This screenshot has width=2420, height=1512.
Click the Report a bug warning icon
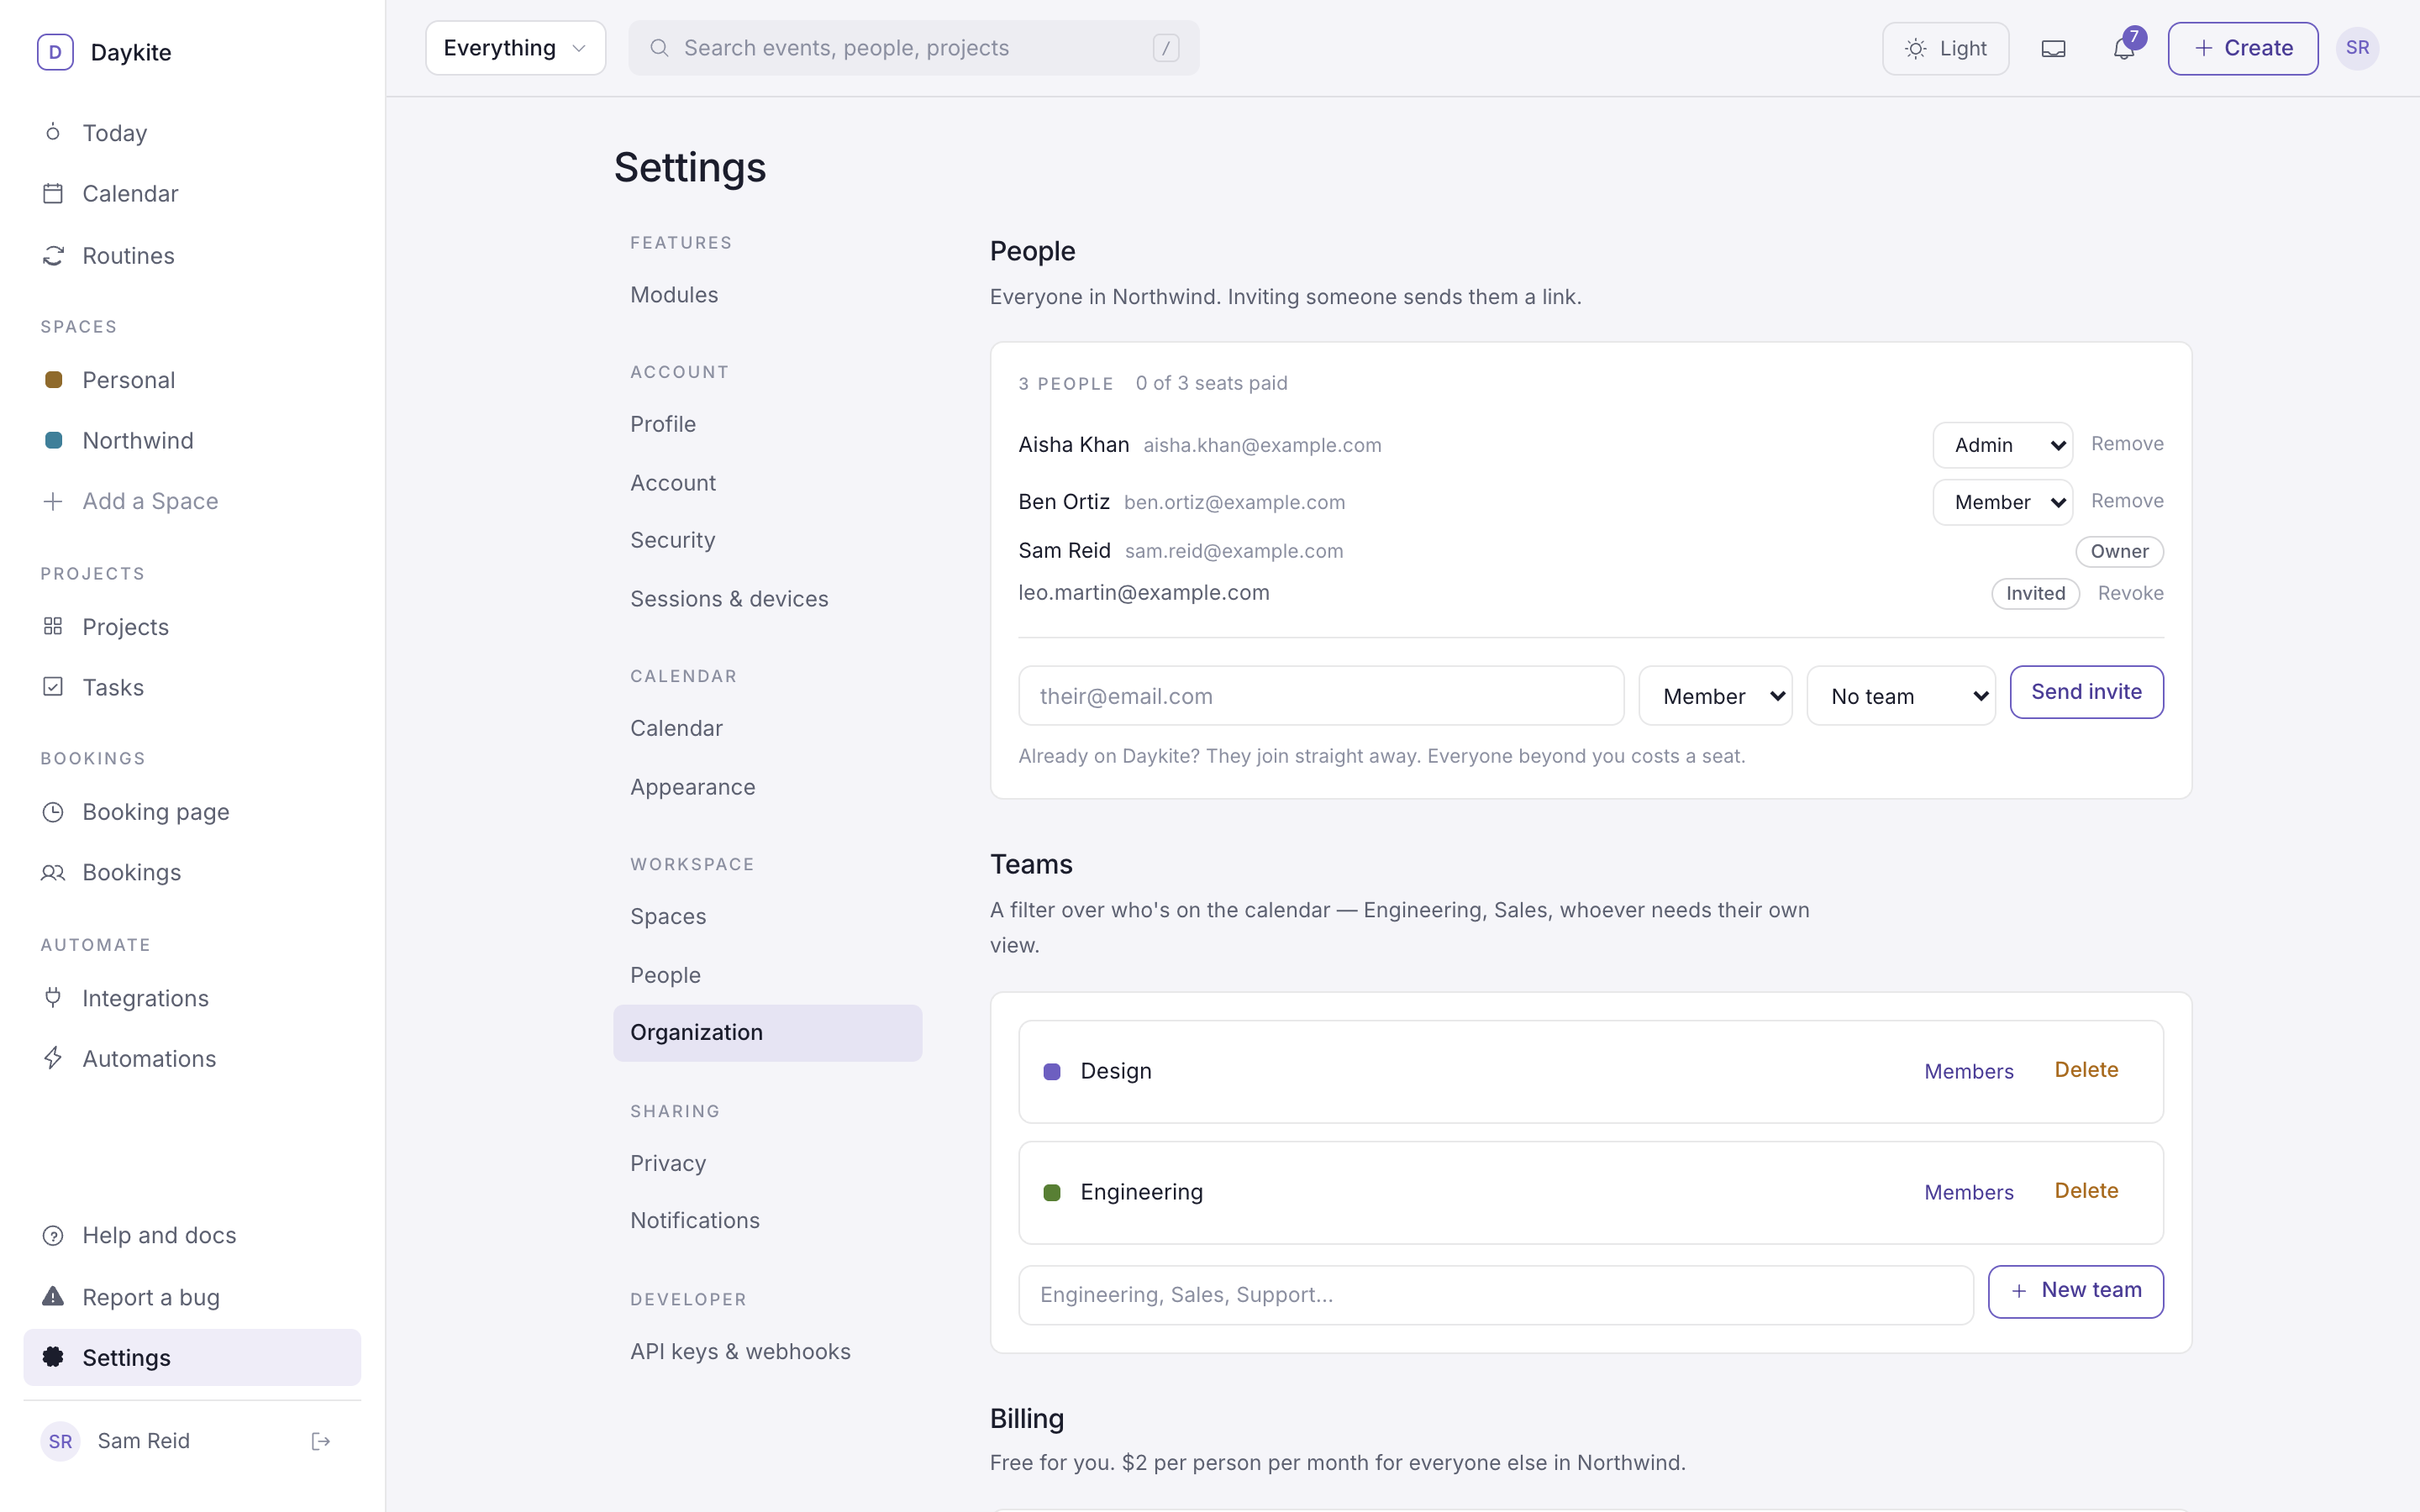53,1296
